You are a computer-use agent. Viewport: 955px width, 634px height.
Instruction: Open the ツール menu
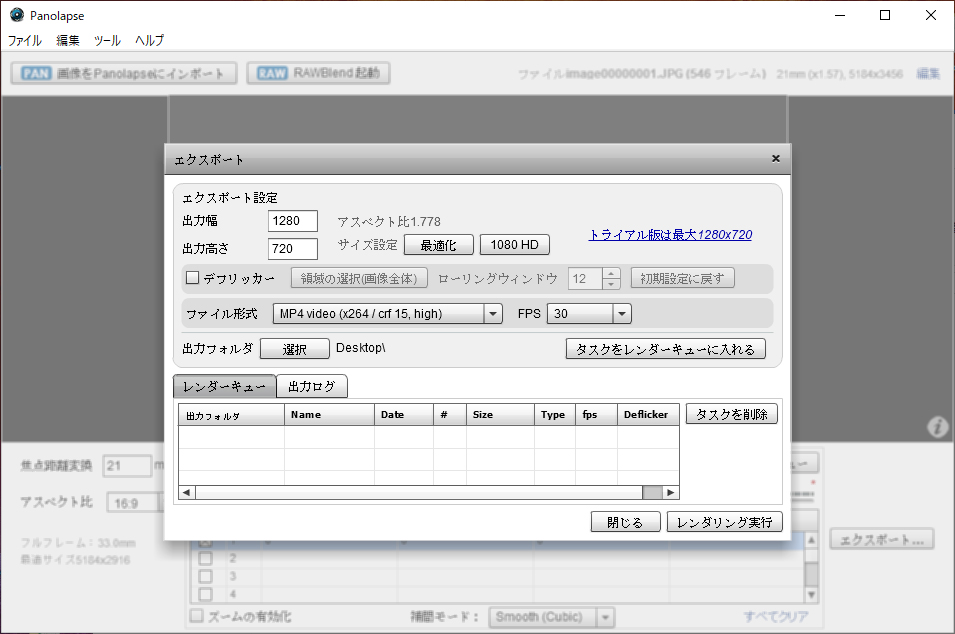tap(107, 41)
